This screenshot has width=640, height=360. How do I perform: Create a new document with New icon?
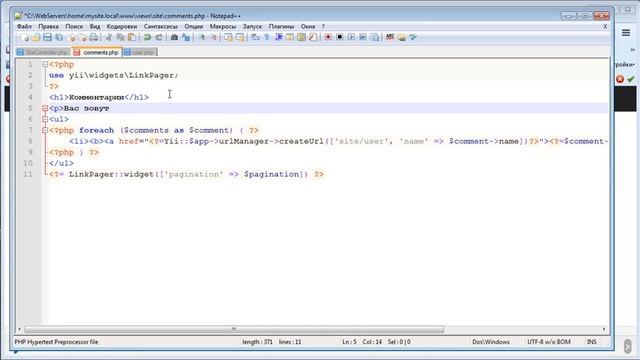(24, 38)
